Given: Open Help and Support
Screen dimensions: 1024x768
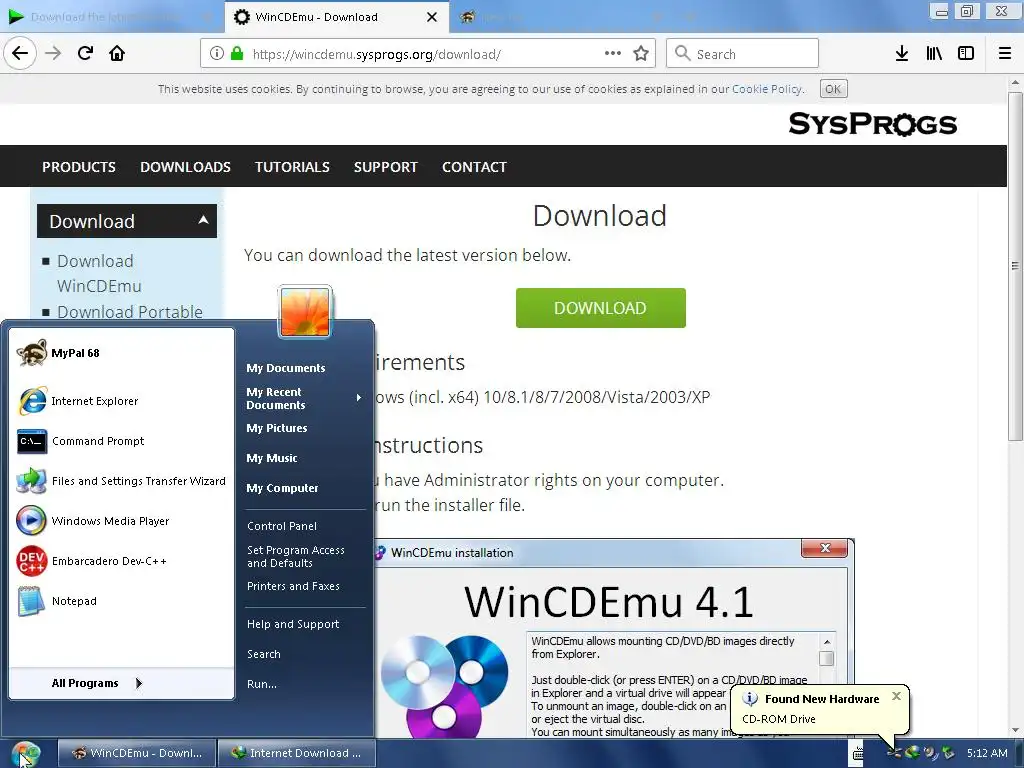Looking at the screenshot, I should pyautogui.click(x=293, y=624).
